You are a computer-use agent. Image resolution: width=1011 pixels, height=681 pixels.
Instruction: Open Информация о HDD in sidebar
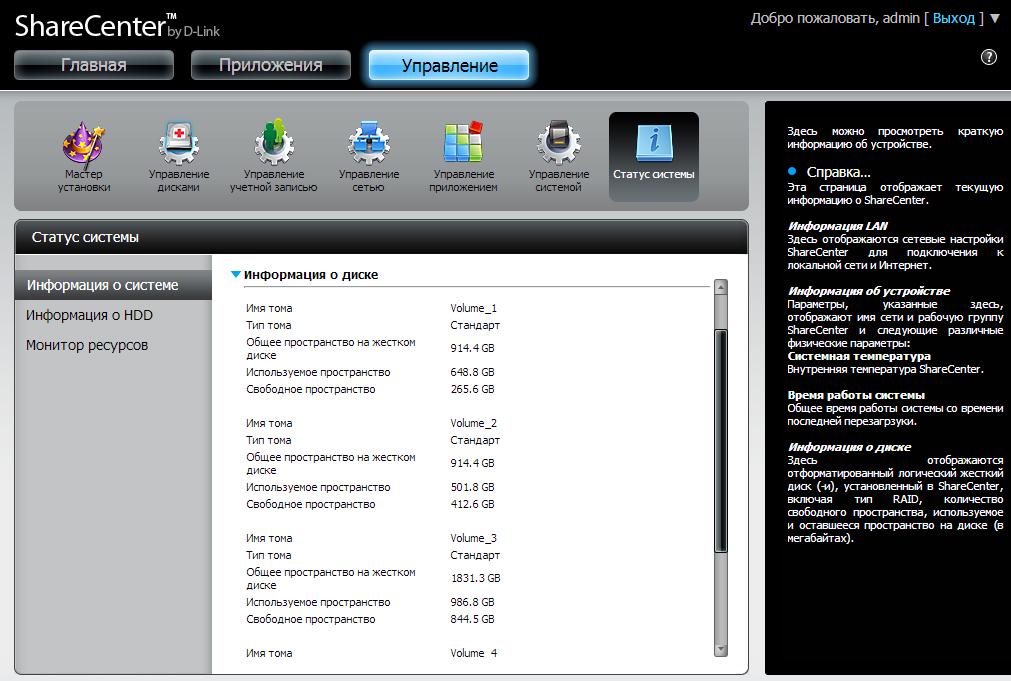coord(89,315)
